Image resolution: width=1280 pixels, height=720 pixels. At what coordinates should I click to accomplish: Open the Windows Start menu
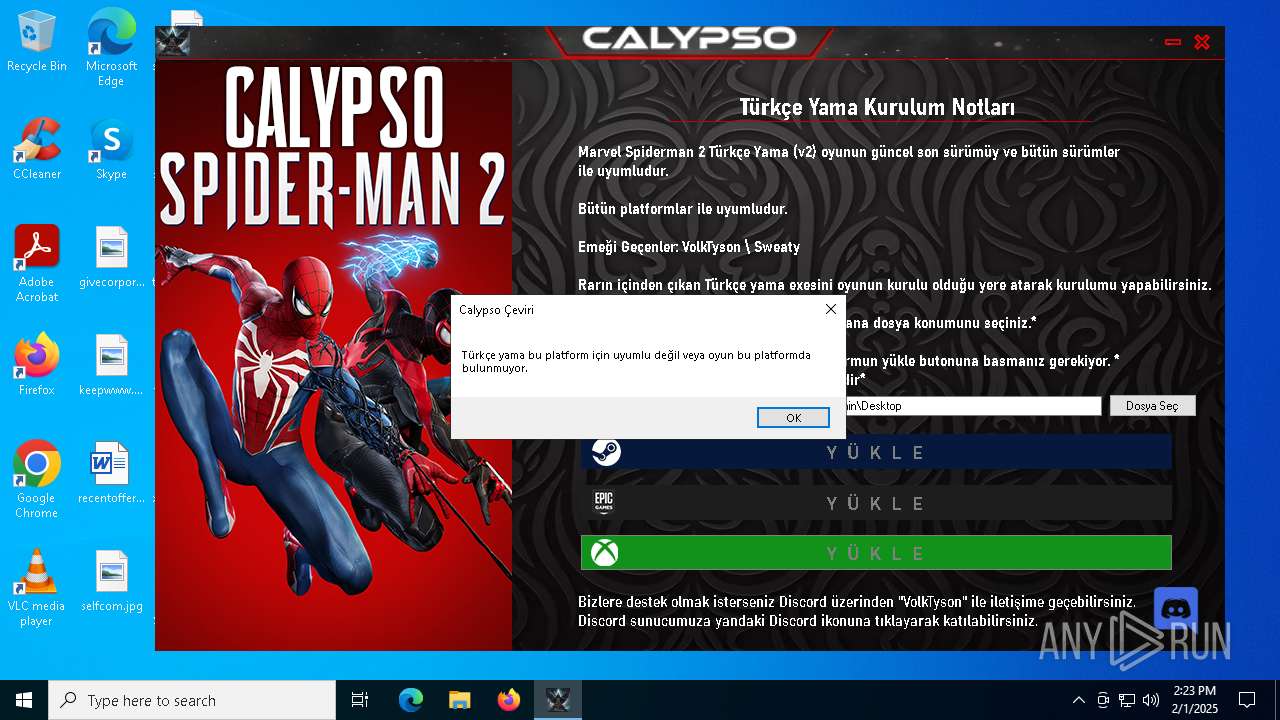[x=24, y=700]
